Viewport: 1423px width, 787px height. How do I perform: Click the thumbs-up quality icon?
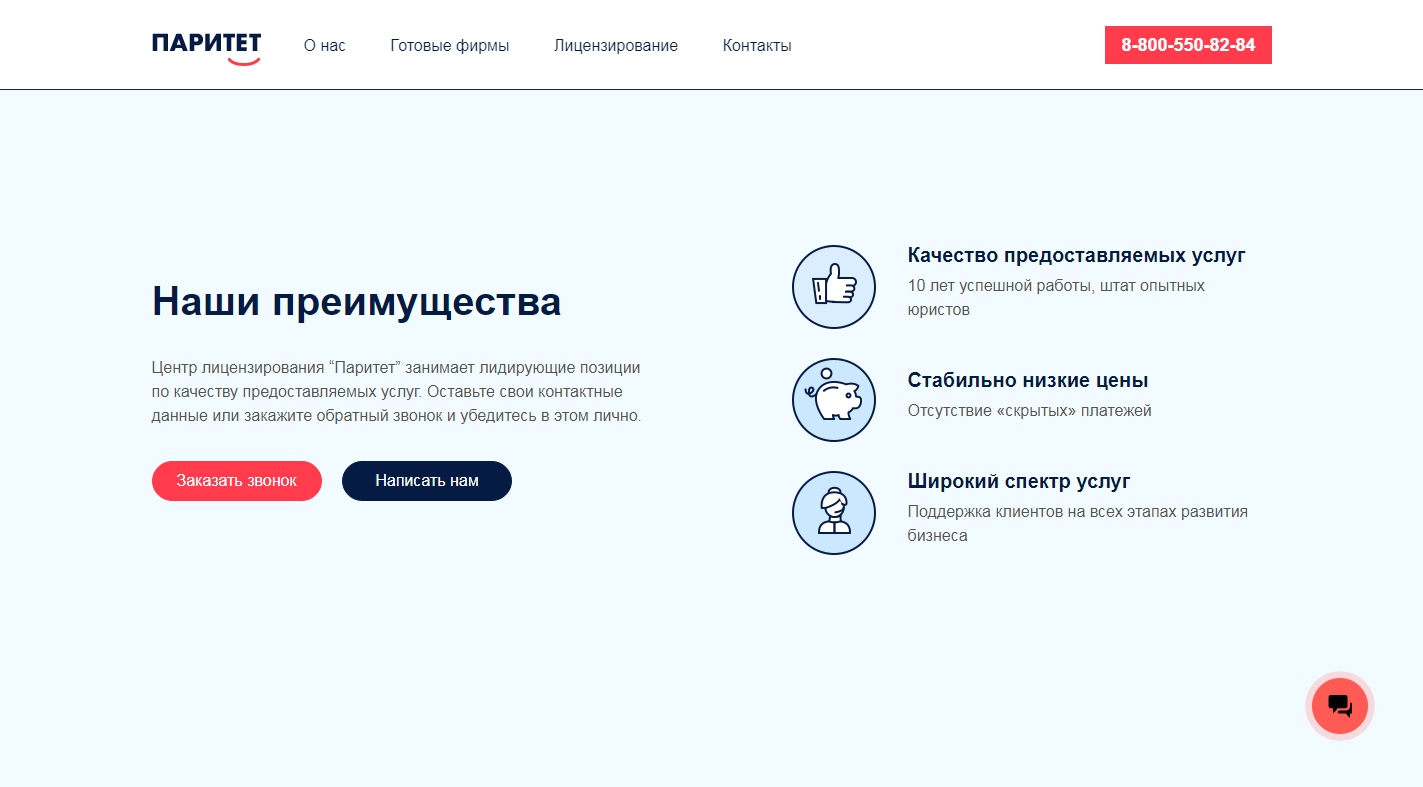coord(834,287)
